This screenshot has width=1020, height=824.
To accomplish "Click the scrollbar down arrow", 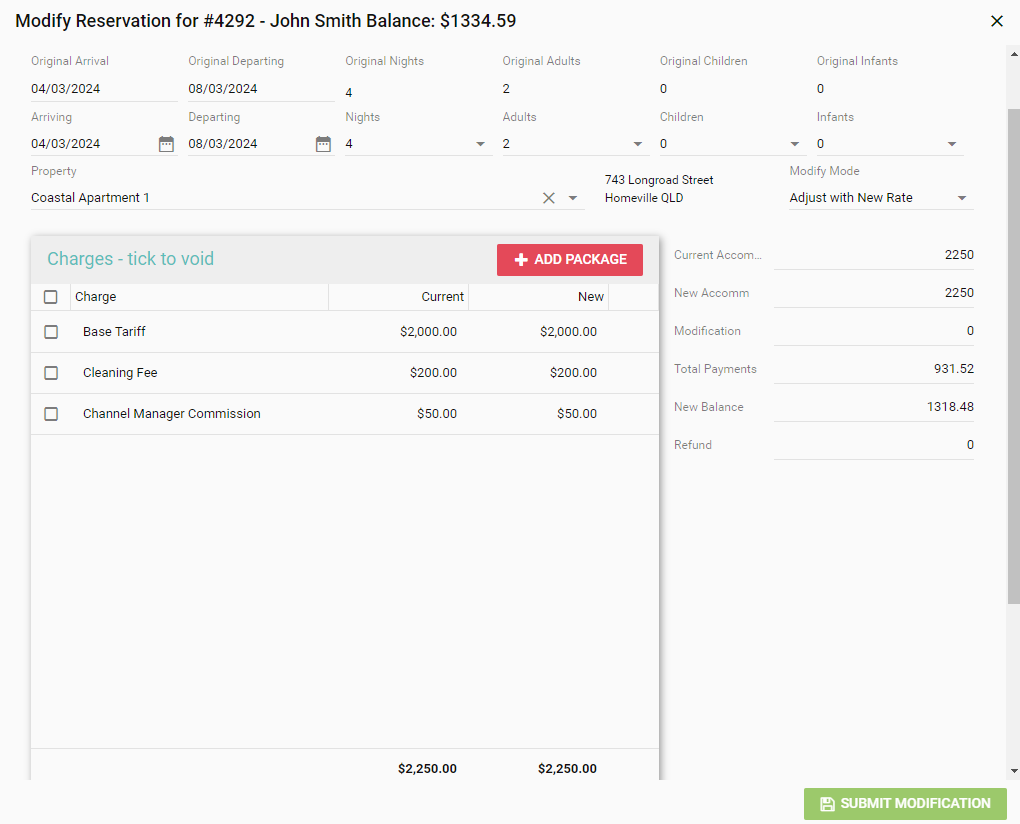I will (x=1014, y=771).
